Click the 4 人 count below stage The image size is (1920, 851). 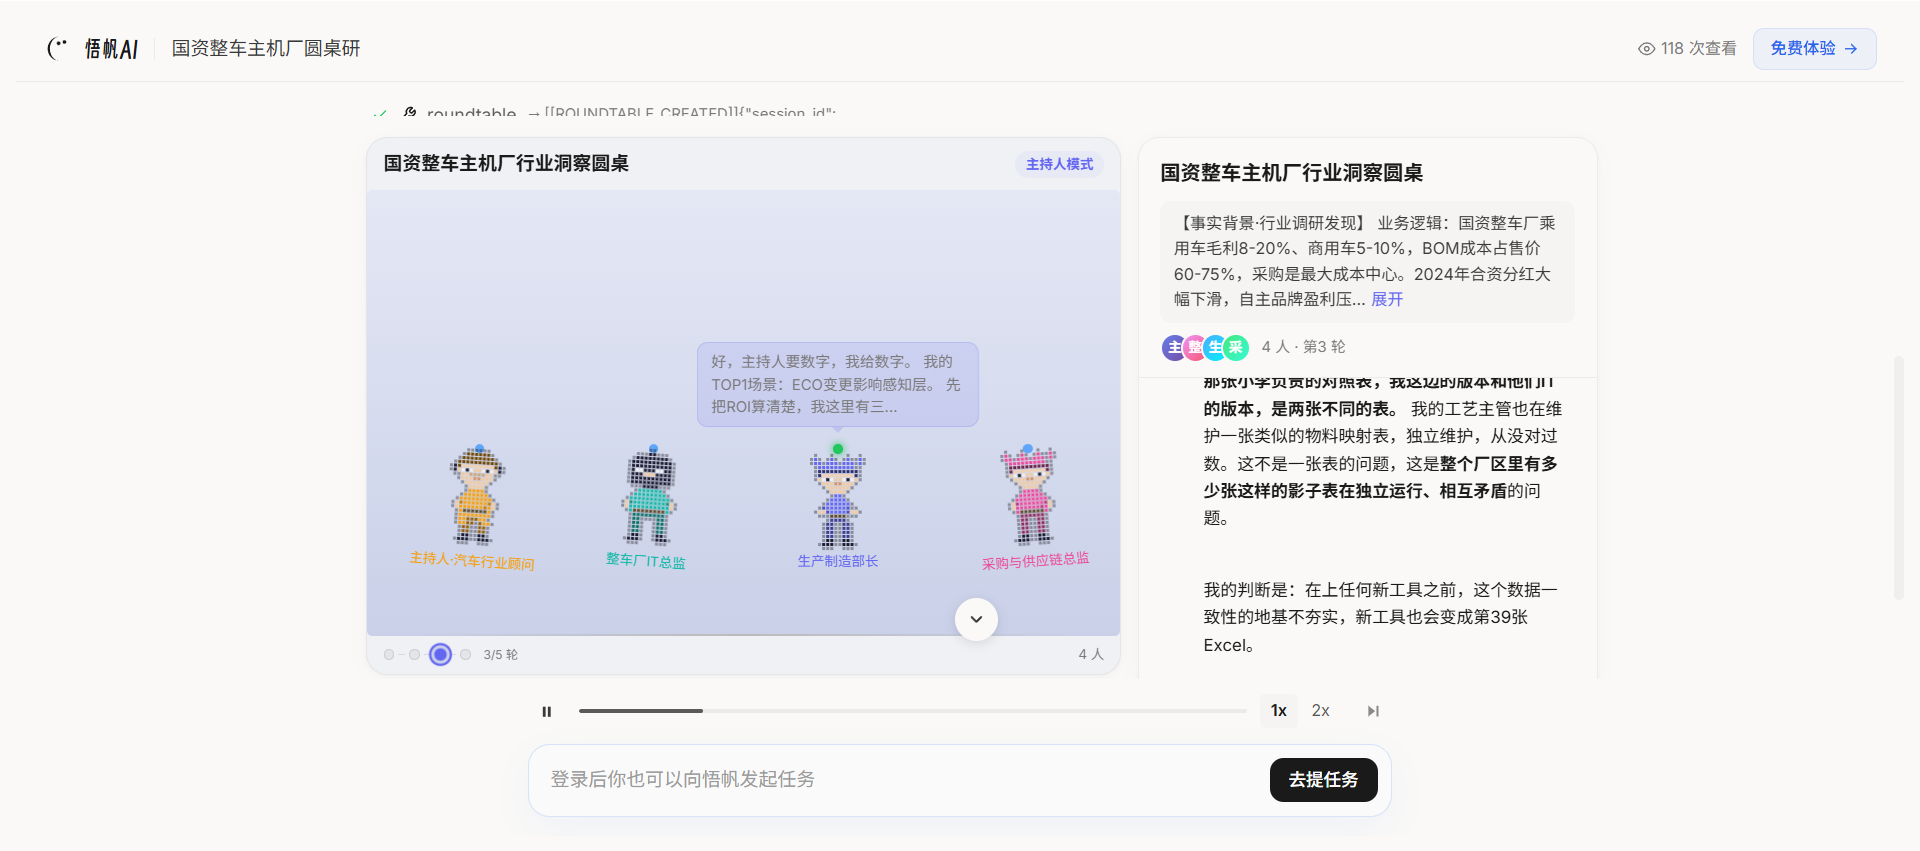(x=1090, y=654)
